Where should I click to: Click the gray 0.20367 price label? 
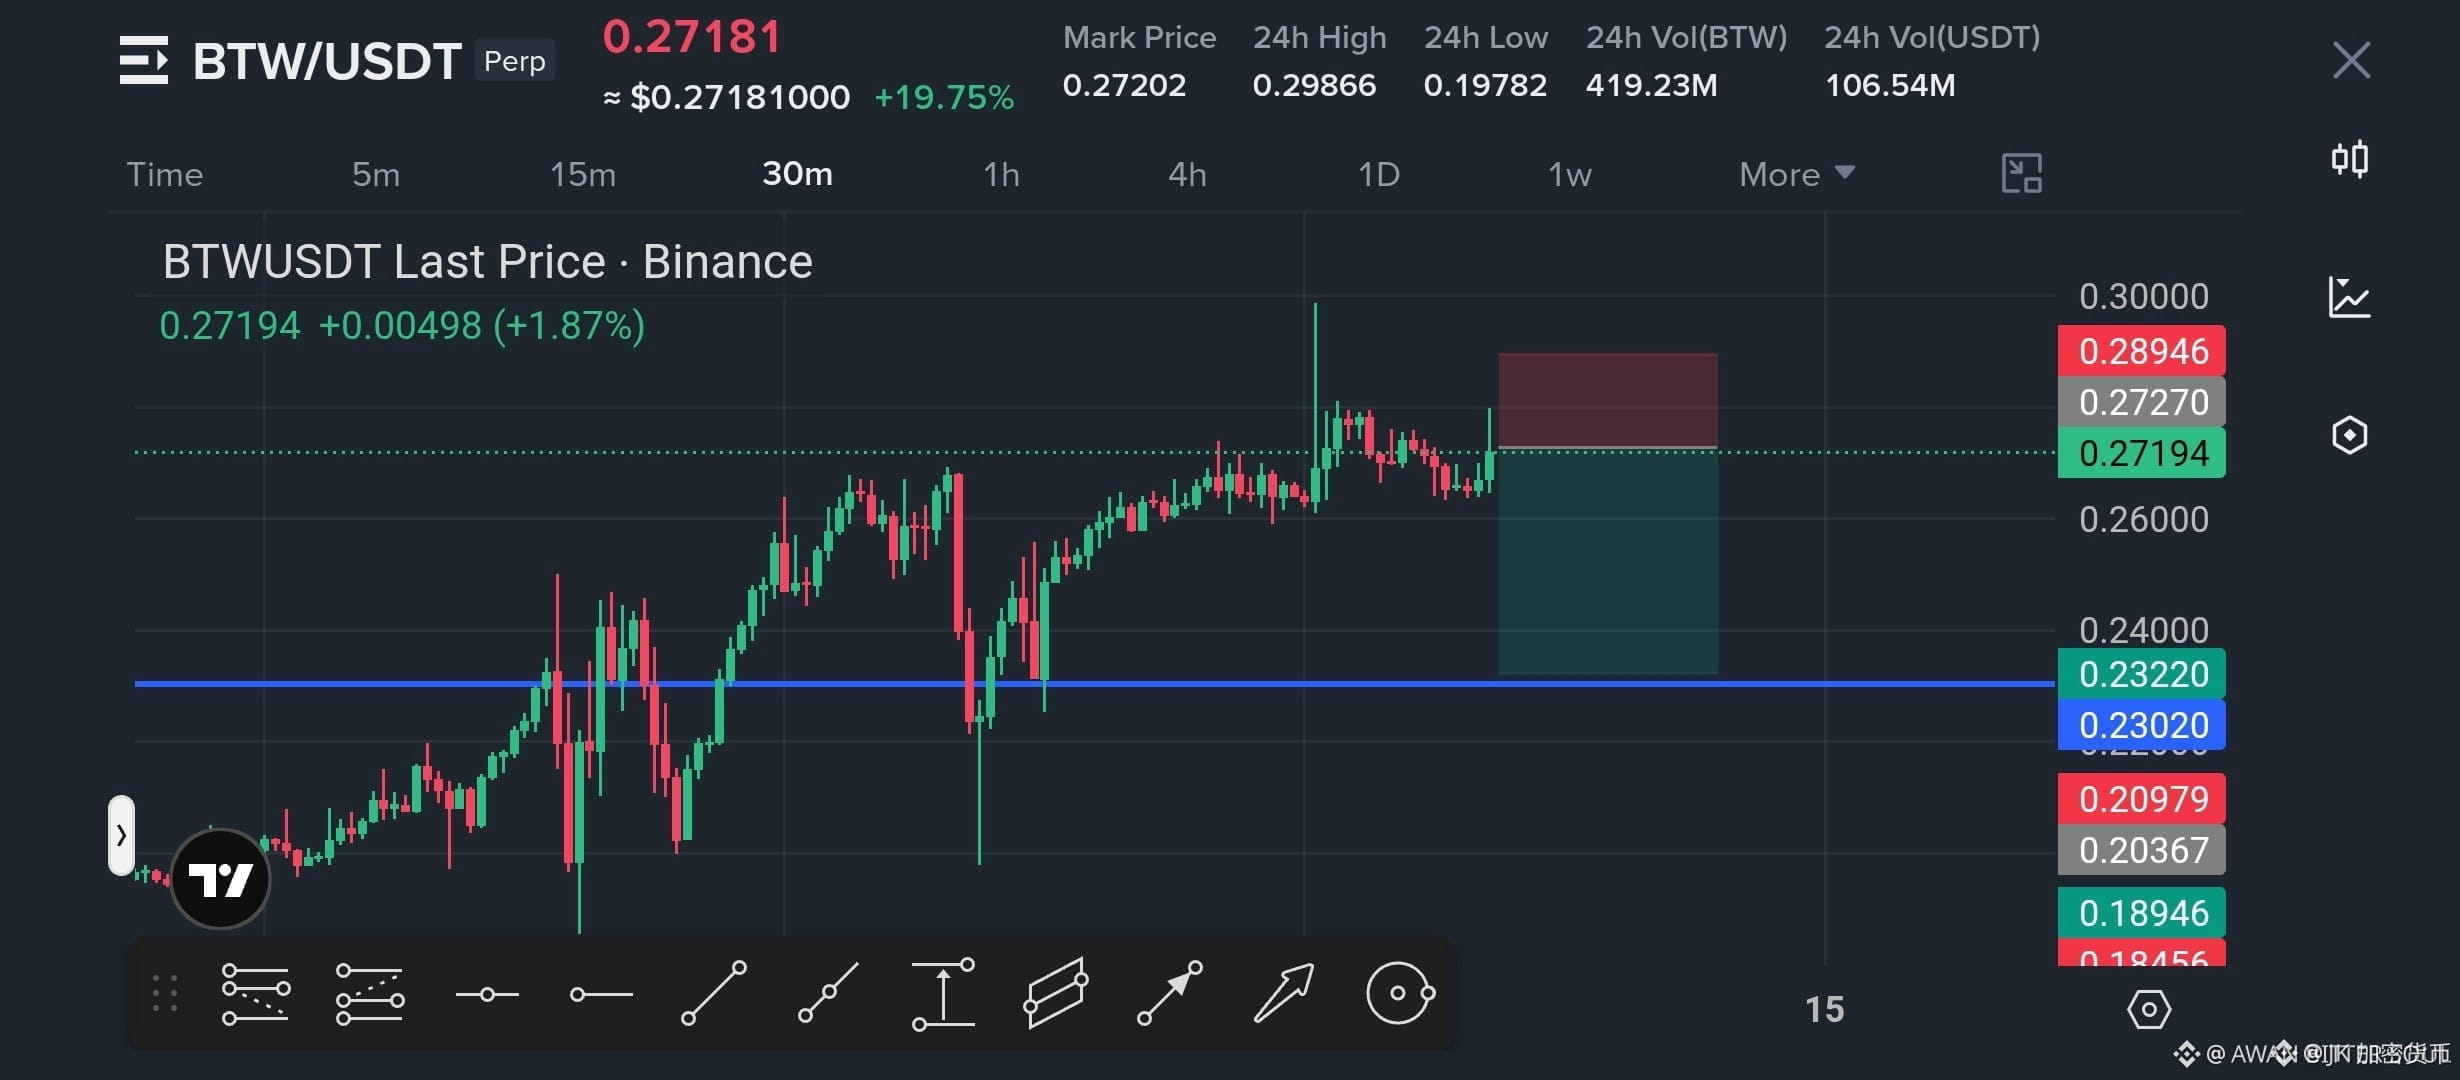coord(2142,850)
